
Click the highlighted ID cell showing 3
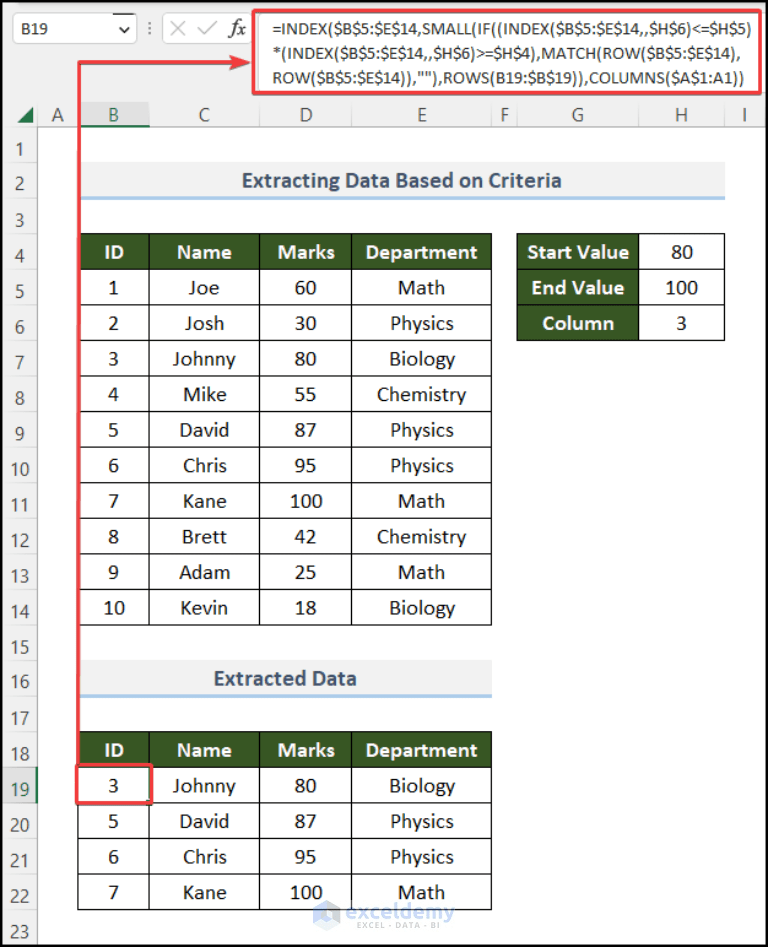pos(113,786)
